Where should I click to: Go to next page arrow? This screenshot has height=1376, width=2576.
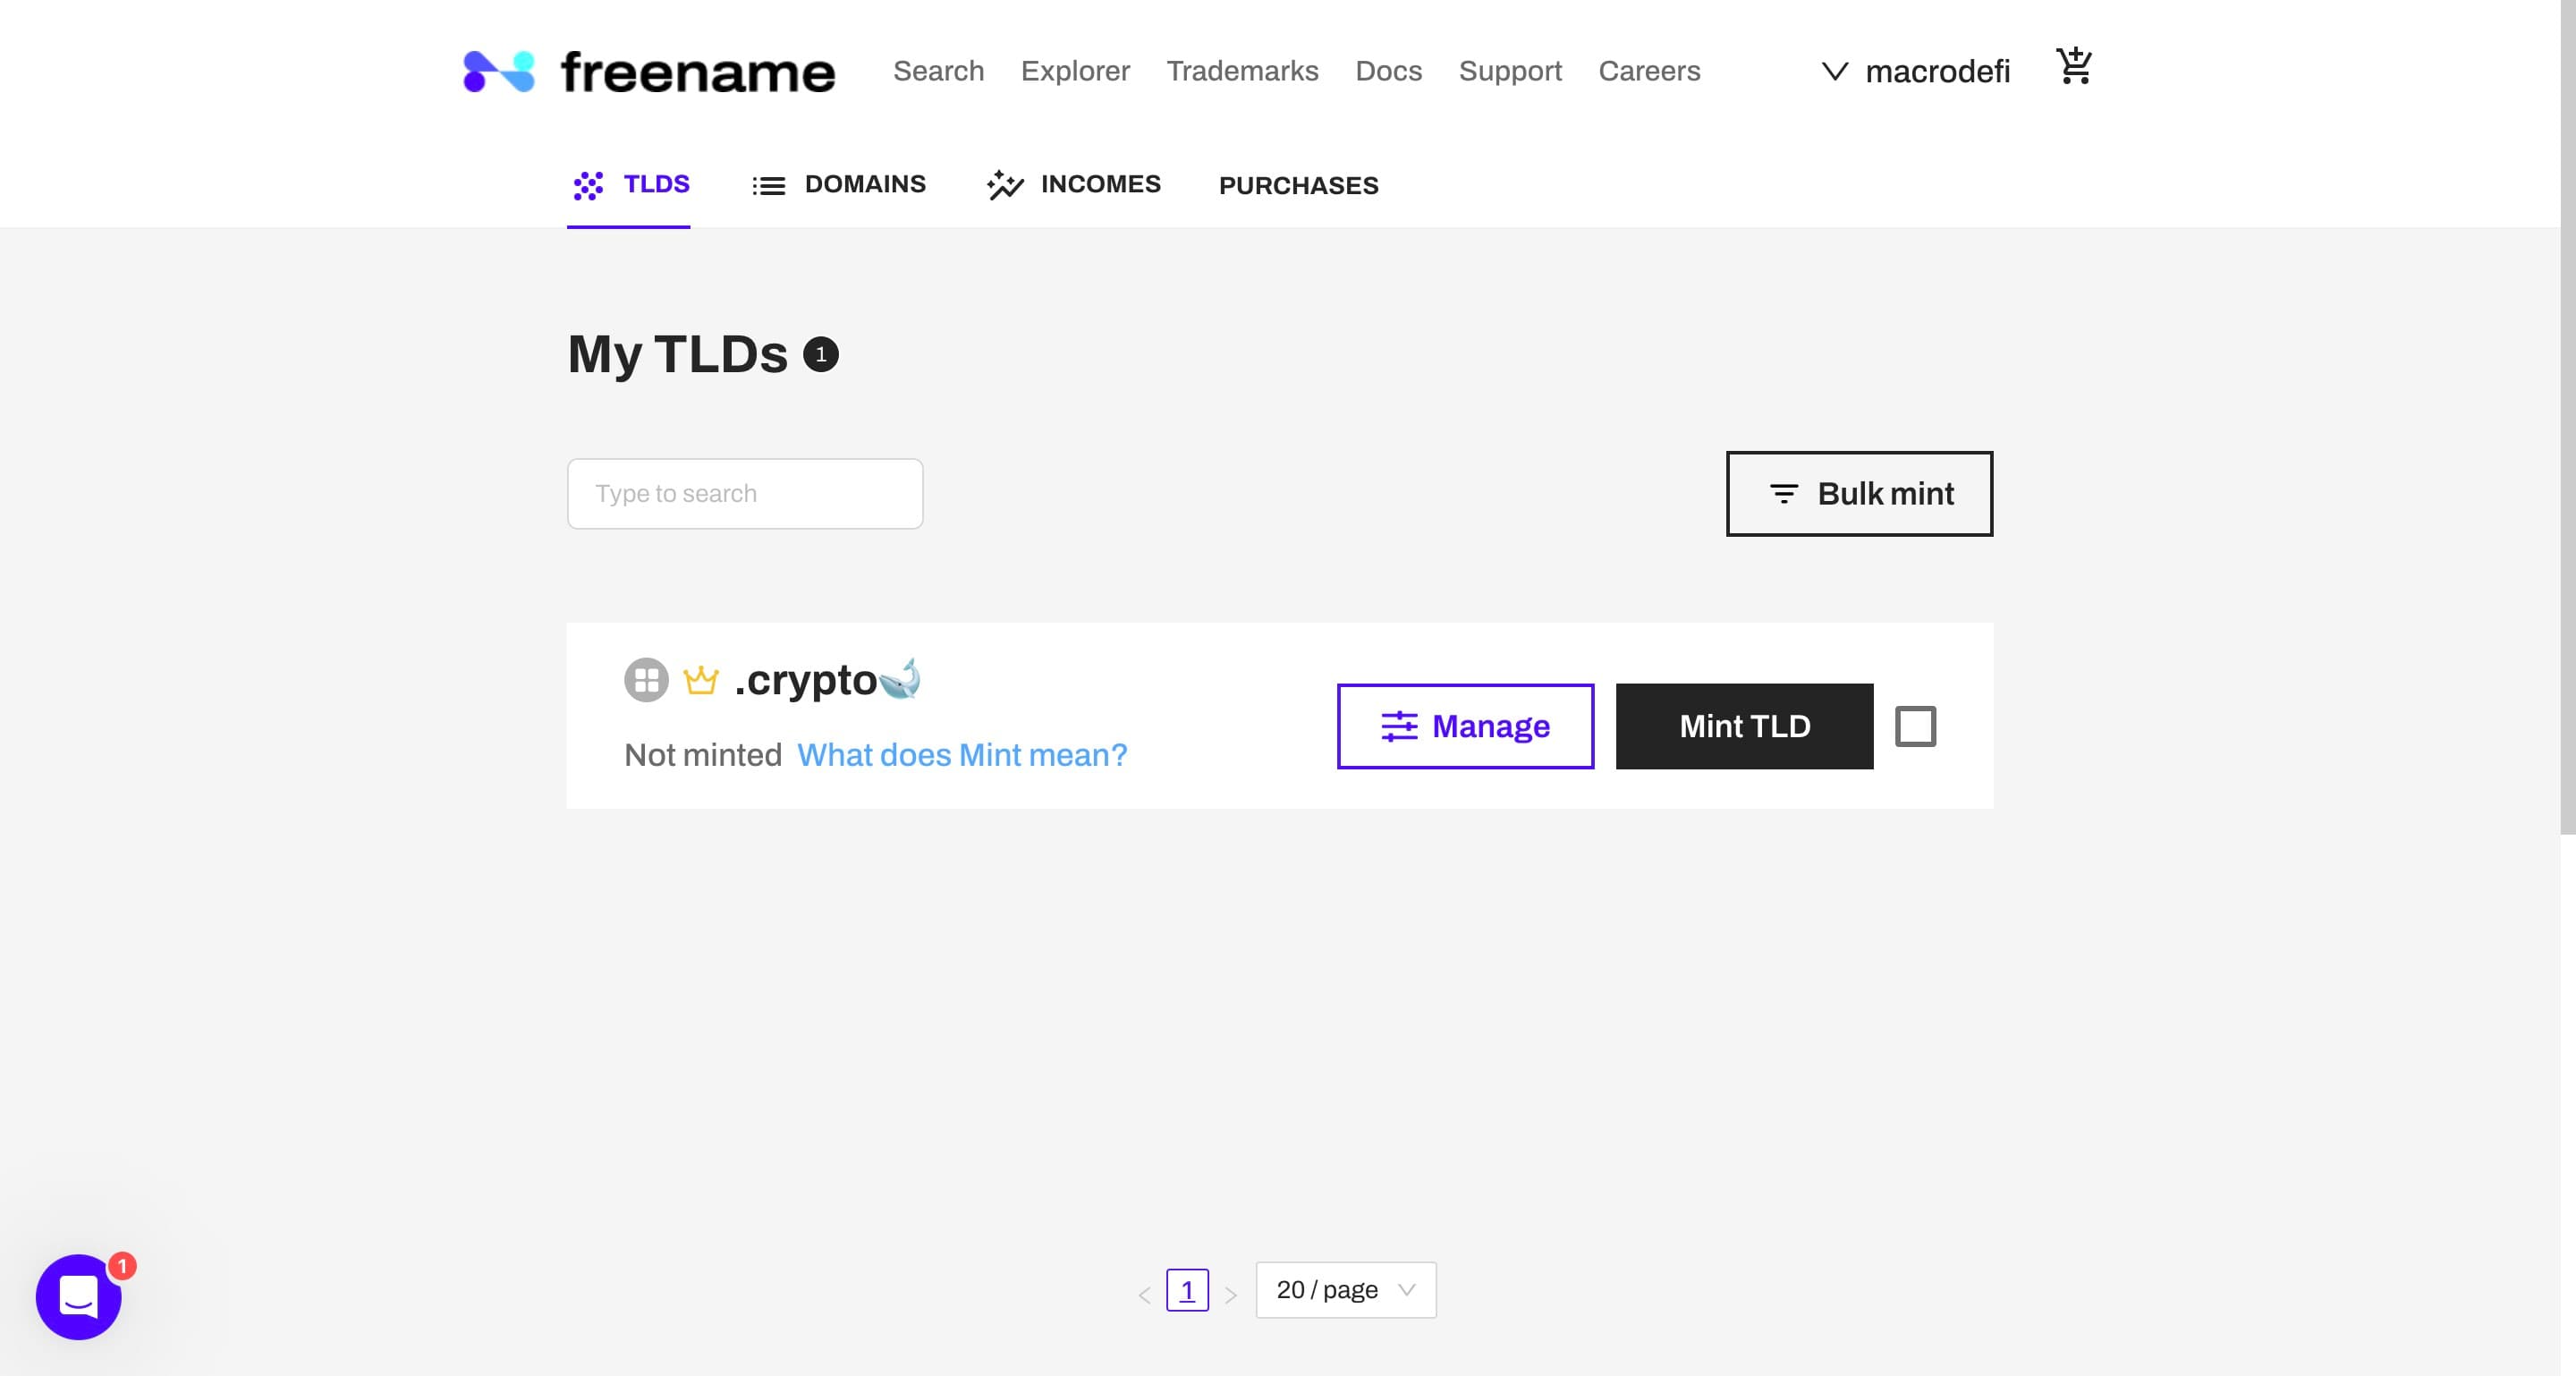1231,1295
